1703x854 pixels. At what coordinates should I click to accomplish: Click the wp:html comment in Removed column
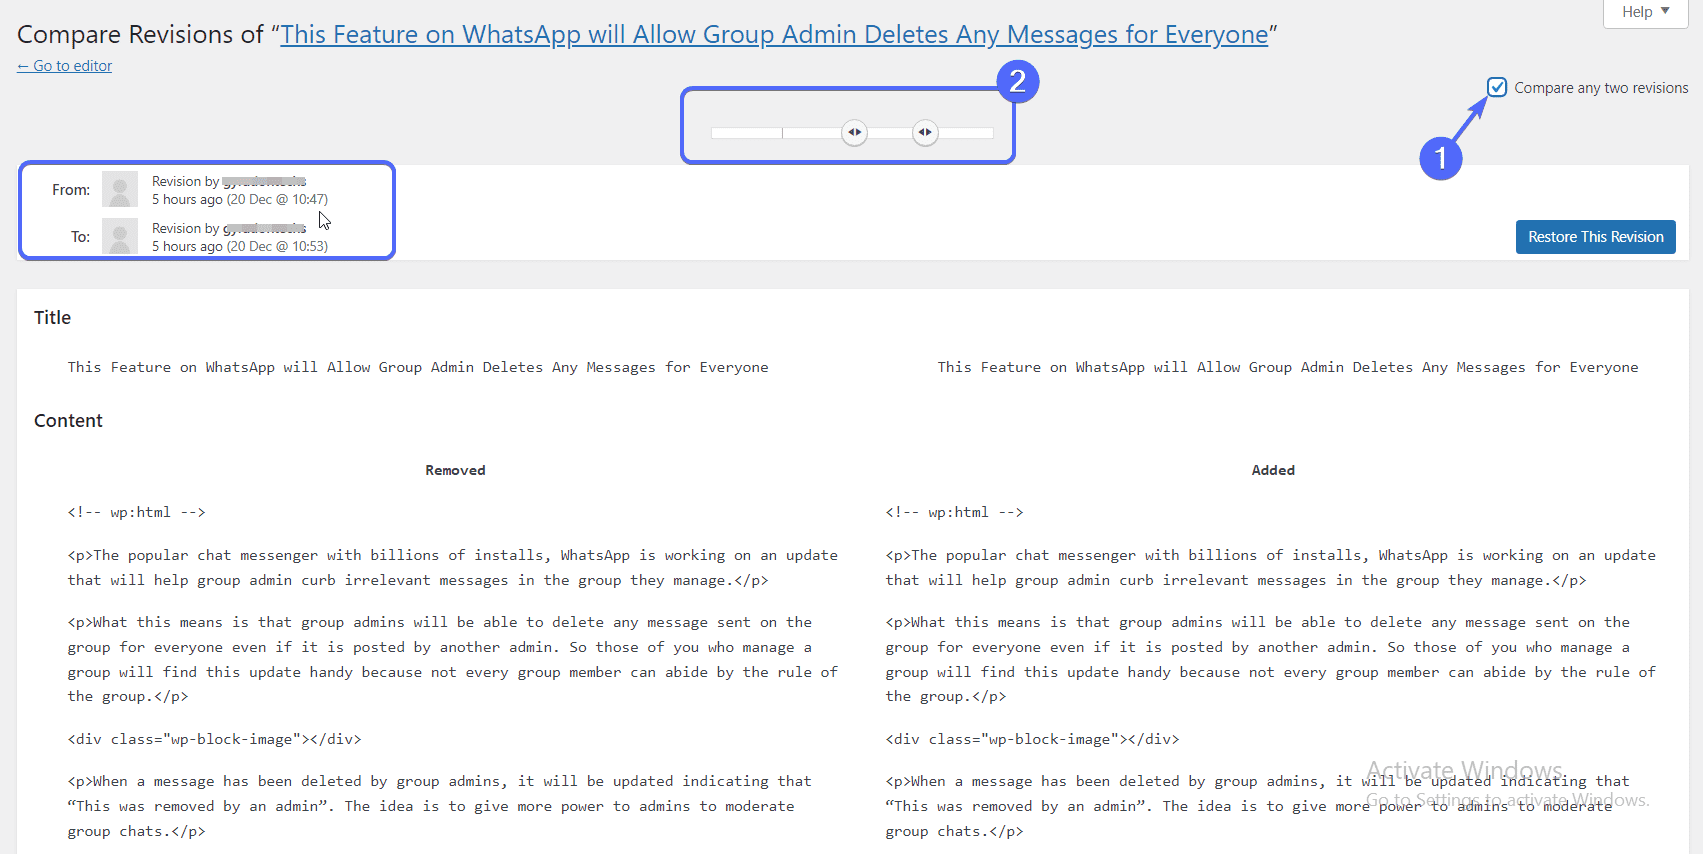coord(136,512)
